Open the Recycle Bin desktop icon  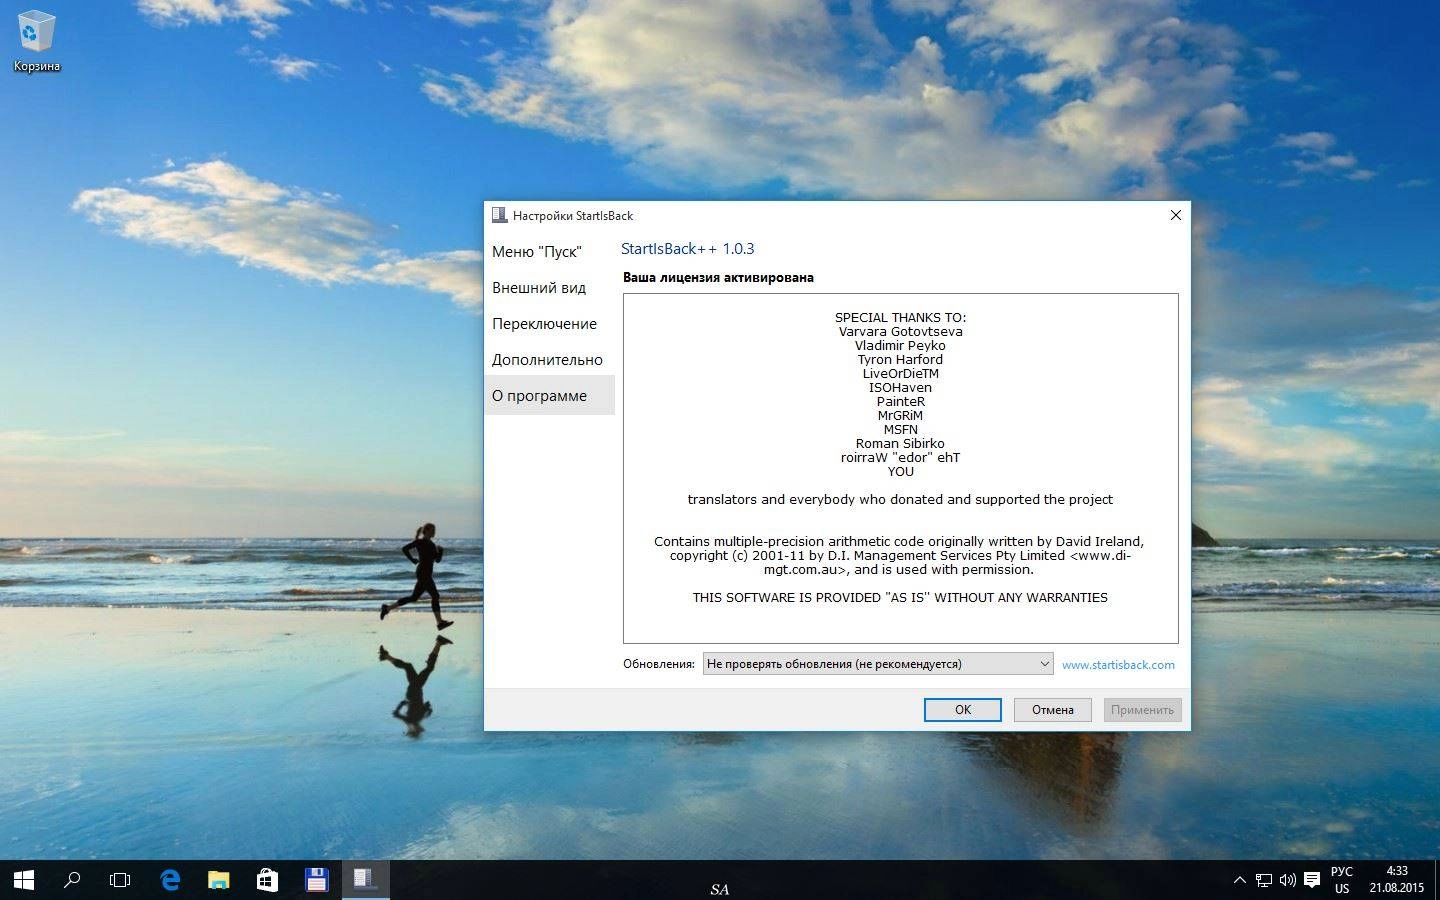click(36, 43)
